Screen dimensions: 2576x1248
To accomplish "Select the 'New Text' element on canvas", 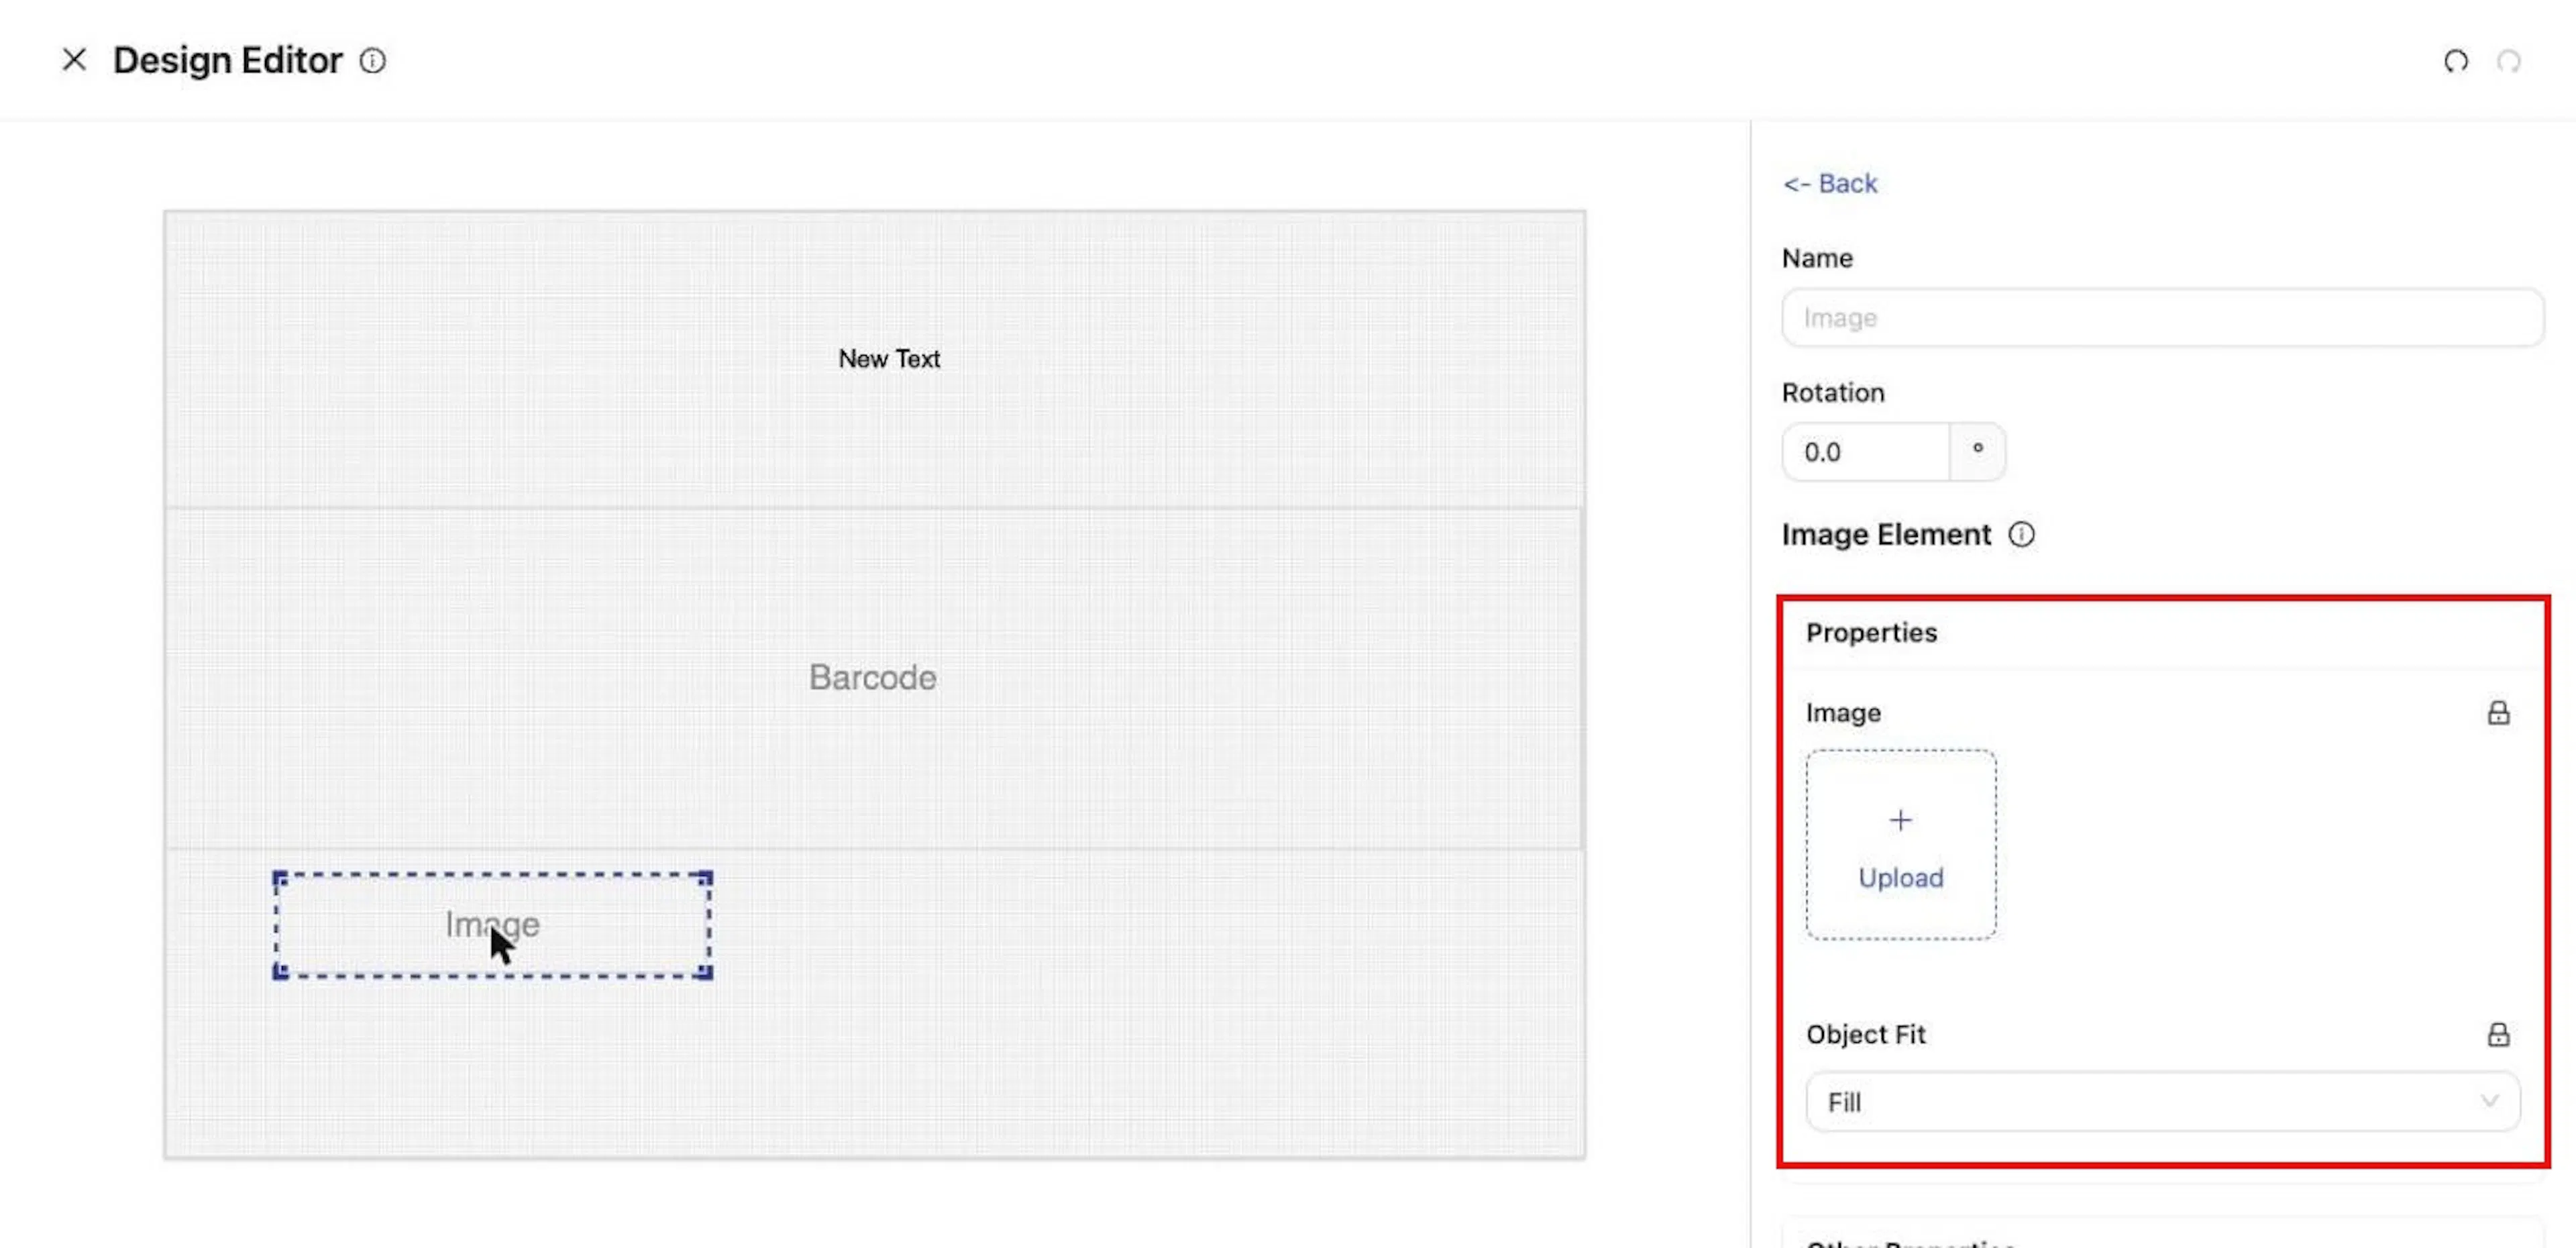I will pyautogui.click(x=889, y=359).
